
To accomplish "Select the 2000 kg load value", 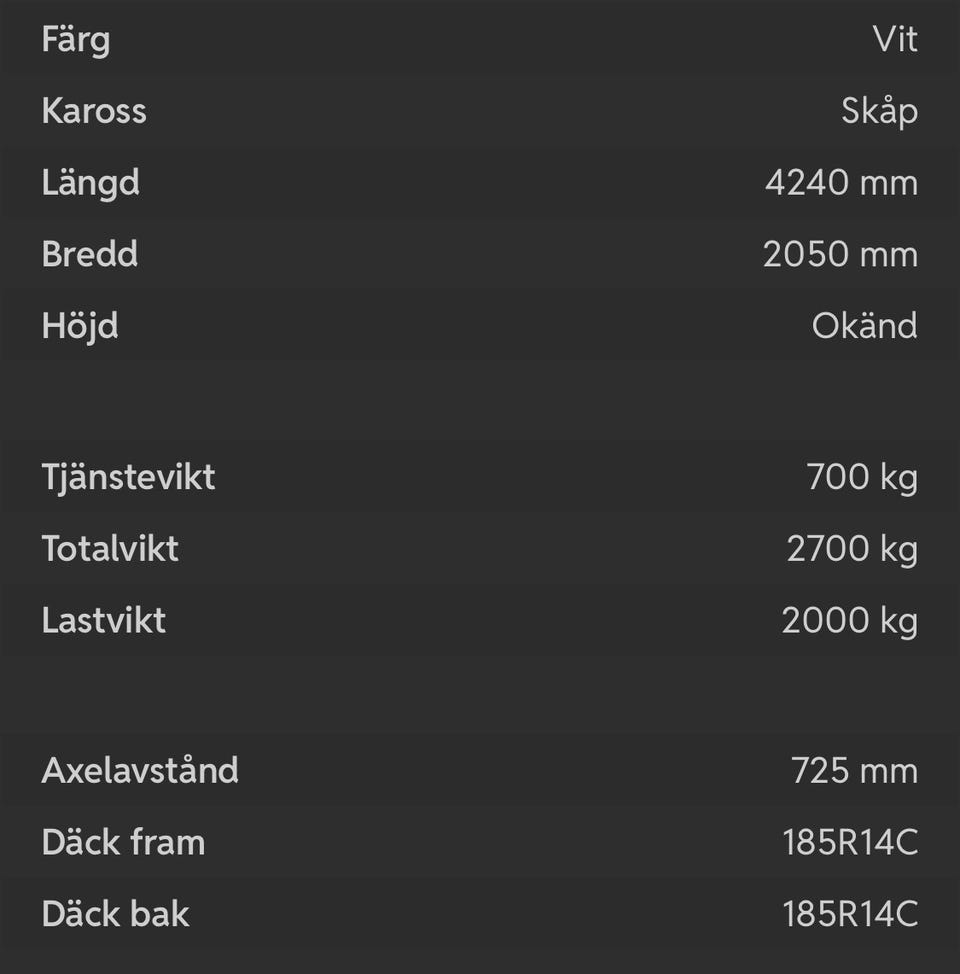I will pyautogui.click(x=849, y=621).
